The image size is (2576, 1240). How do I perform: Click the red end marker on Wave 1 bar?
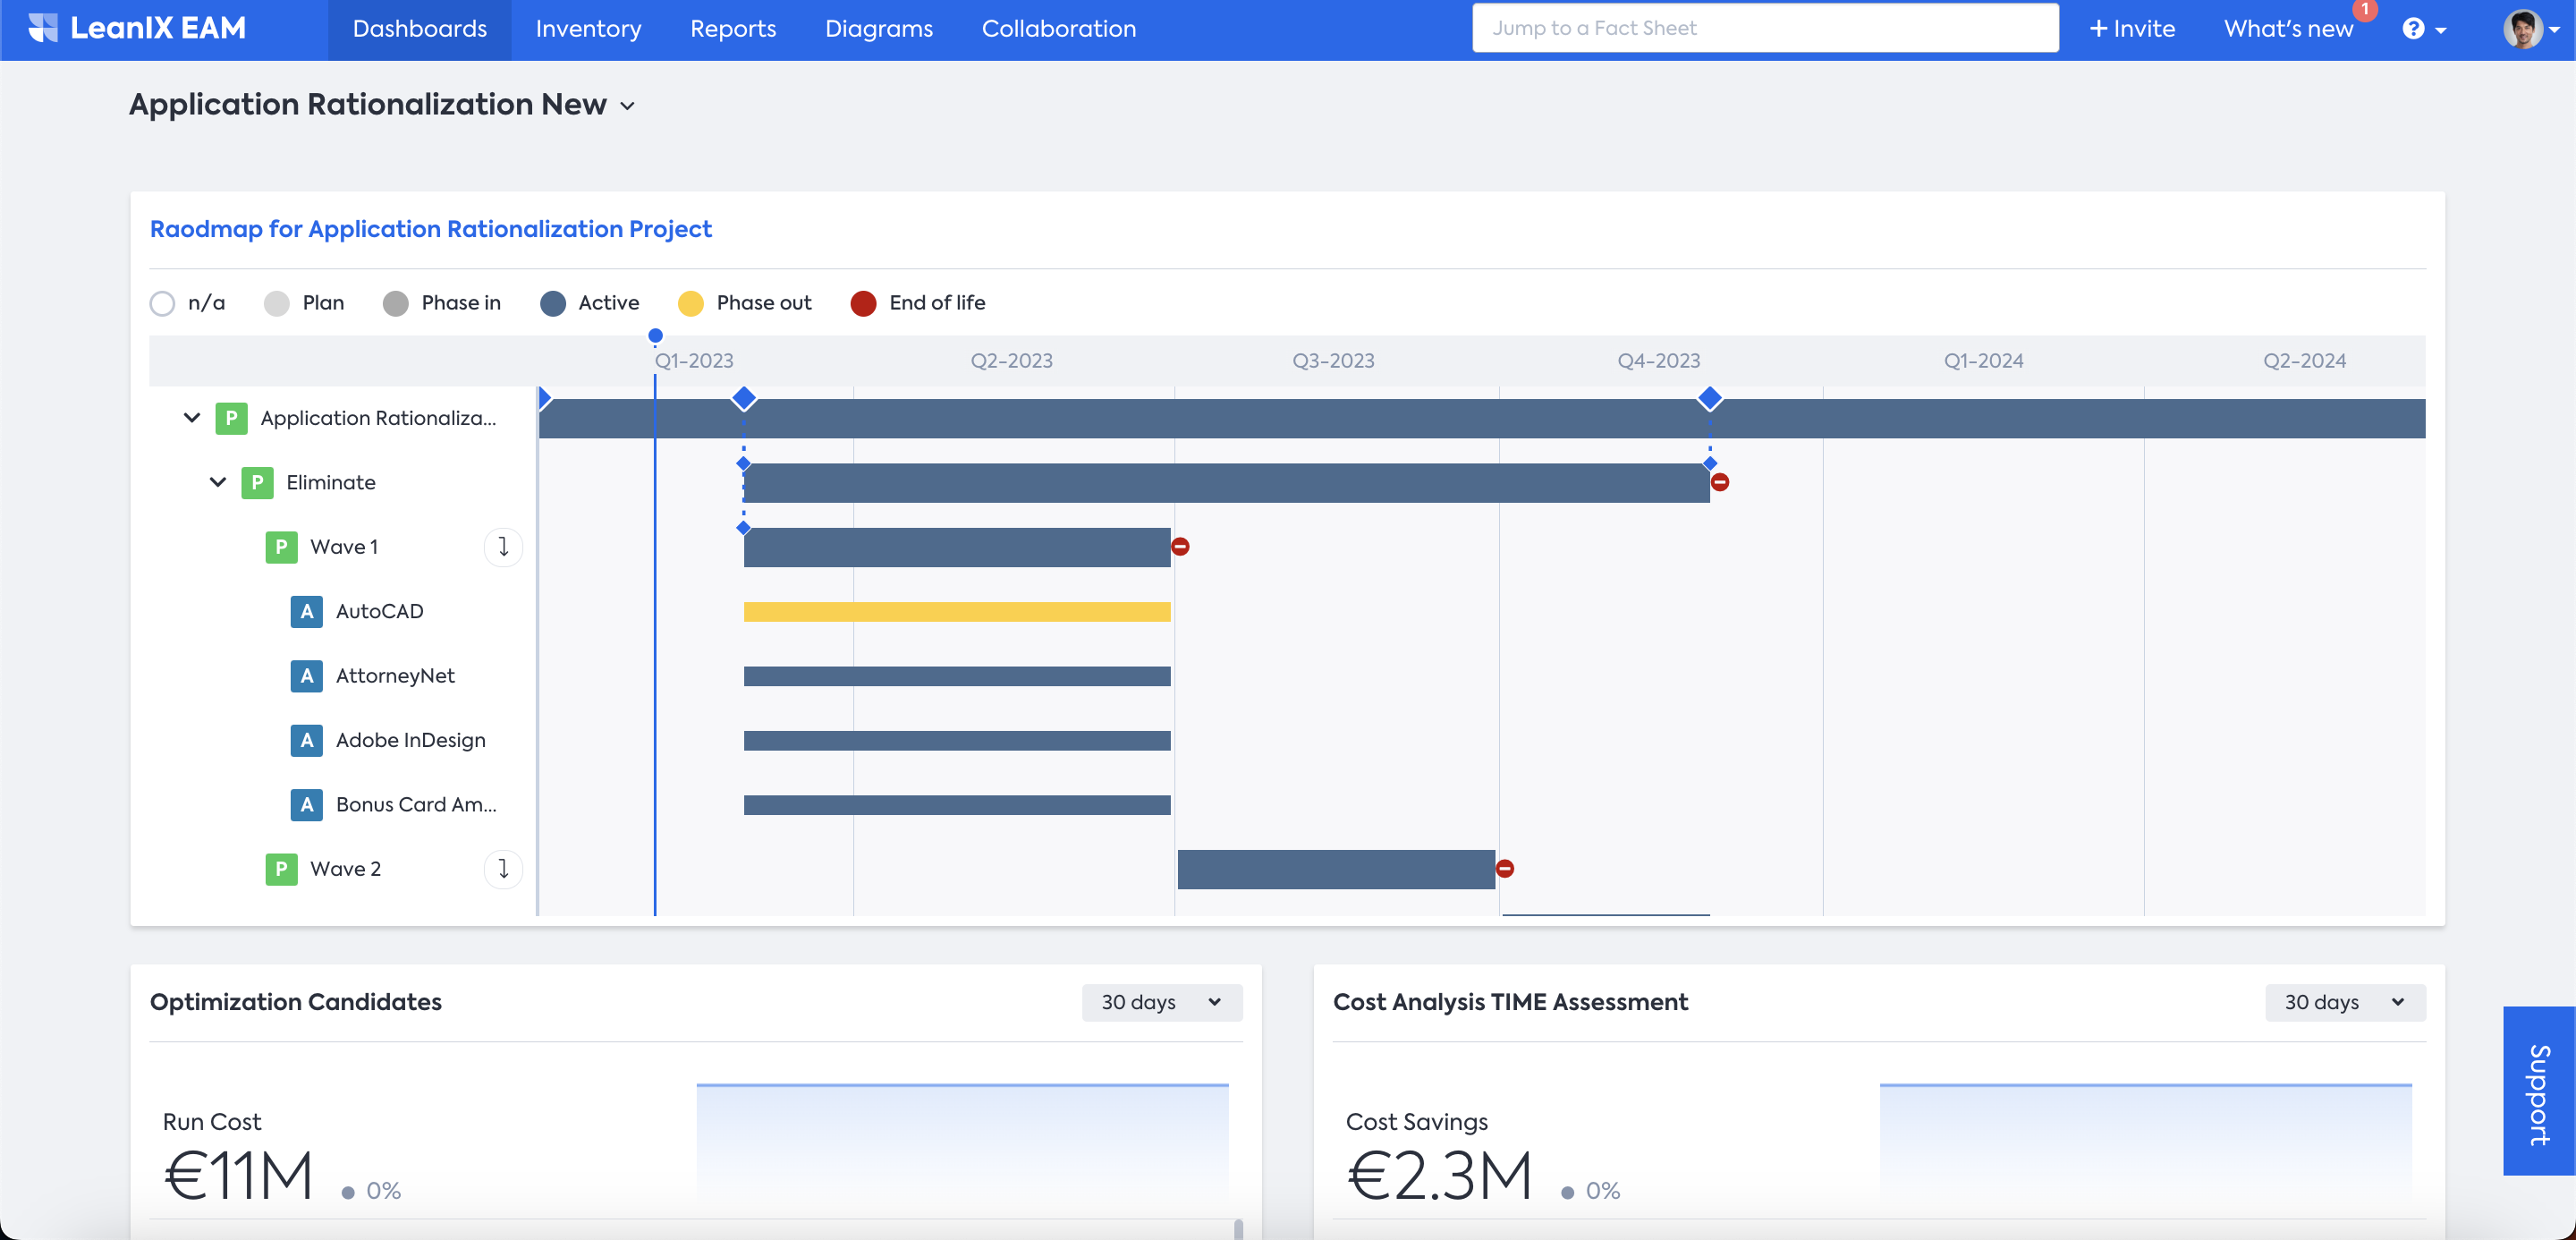(1180, 547)
